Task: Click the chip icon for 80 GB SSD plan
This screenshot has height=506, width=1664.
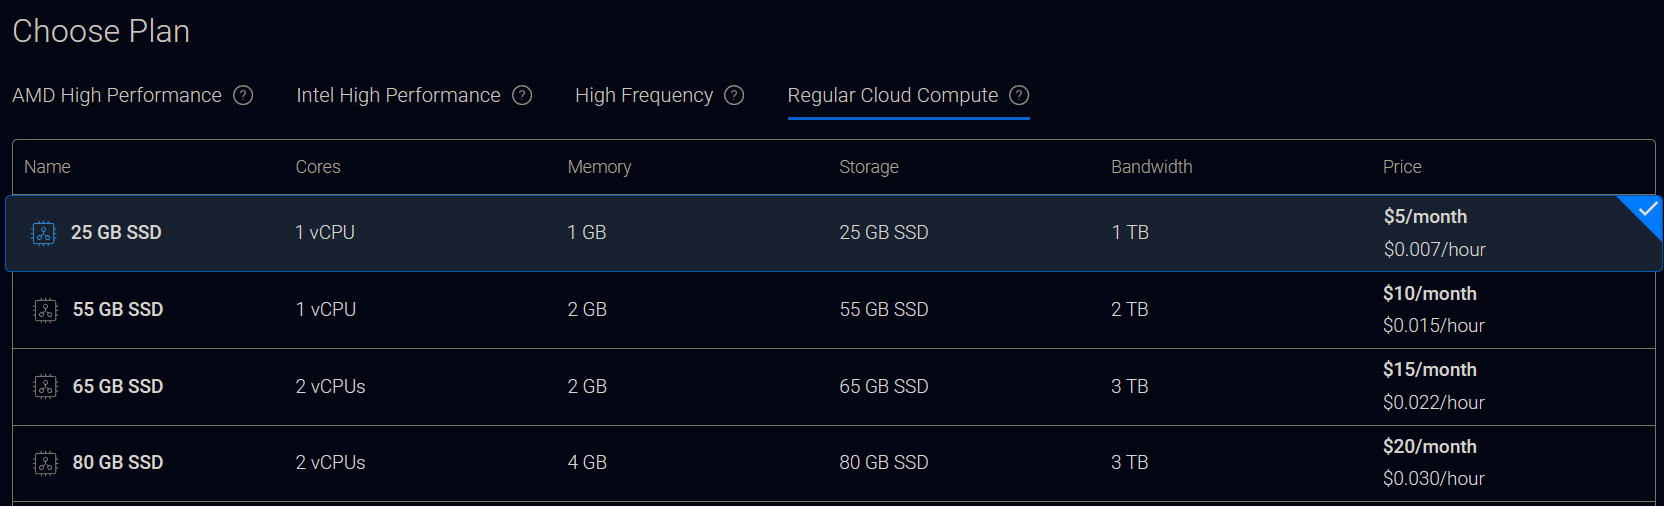Action: pyautogui.click(x=46, y=463)
